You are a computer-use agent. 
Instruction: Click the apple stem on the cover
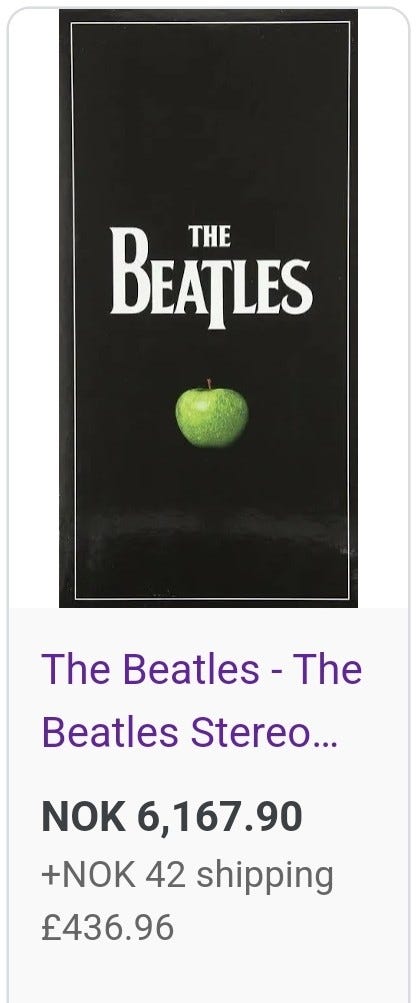209,384
